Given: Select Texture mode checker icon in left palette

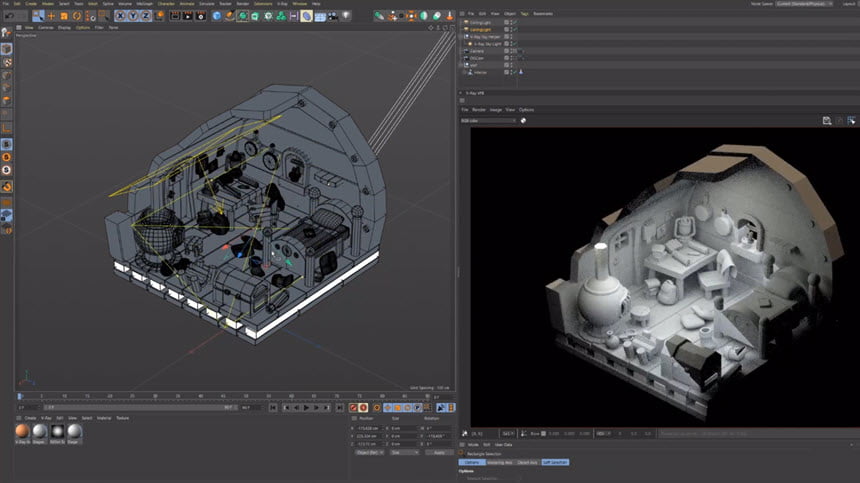Looking at the screenshot, I should coord(7,62).
